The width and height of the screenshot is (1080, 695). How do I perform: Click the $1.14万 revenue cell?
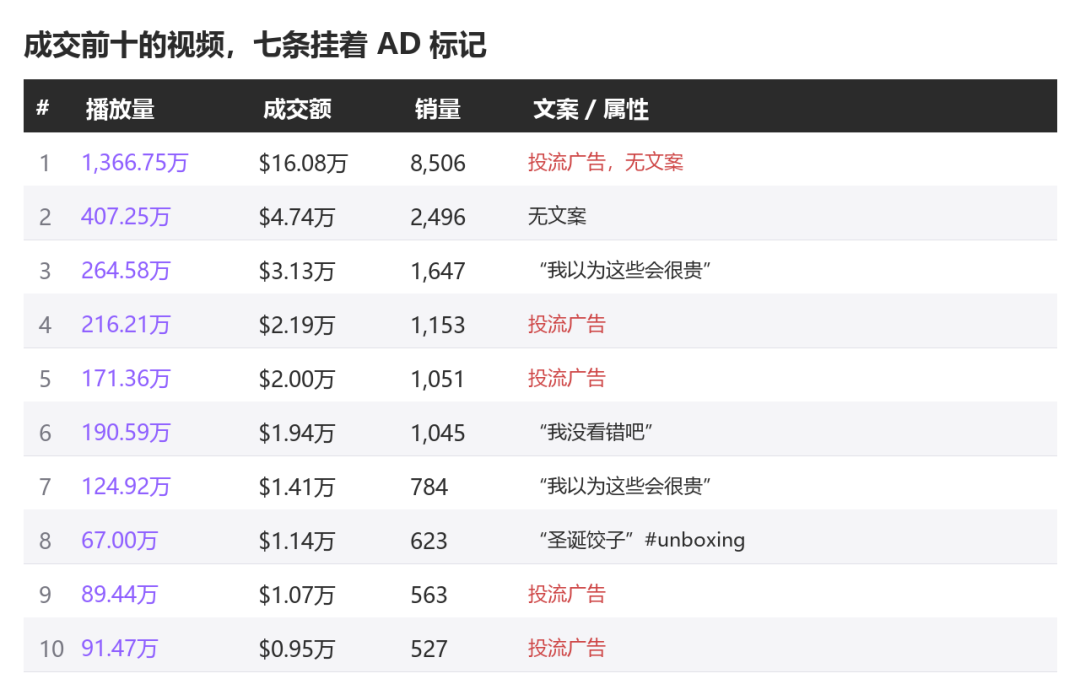tap(297, 541)
